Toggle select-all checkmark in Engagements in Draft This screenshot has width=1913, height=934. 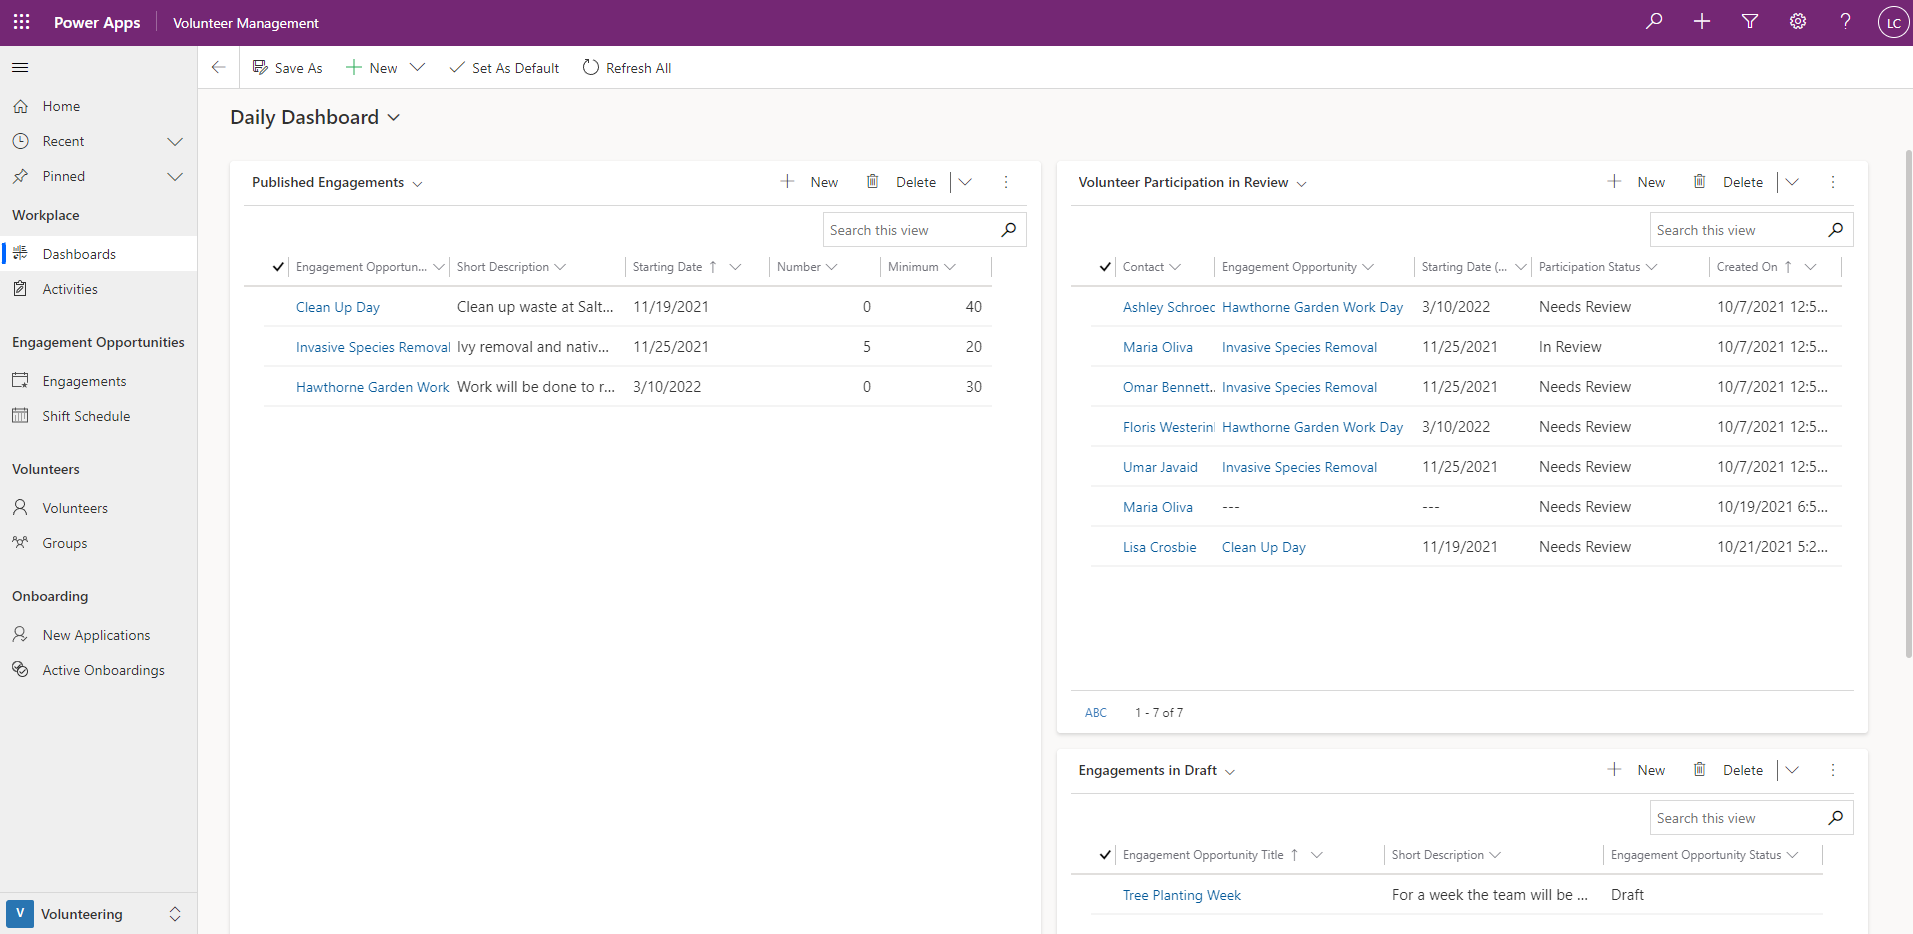pos(1105,855)
